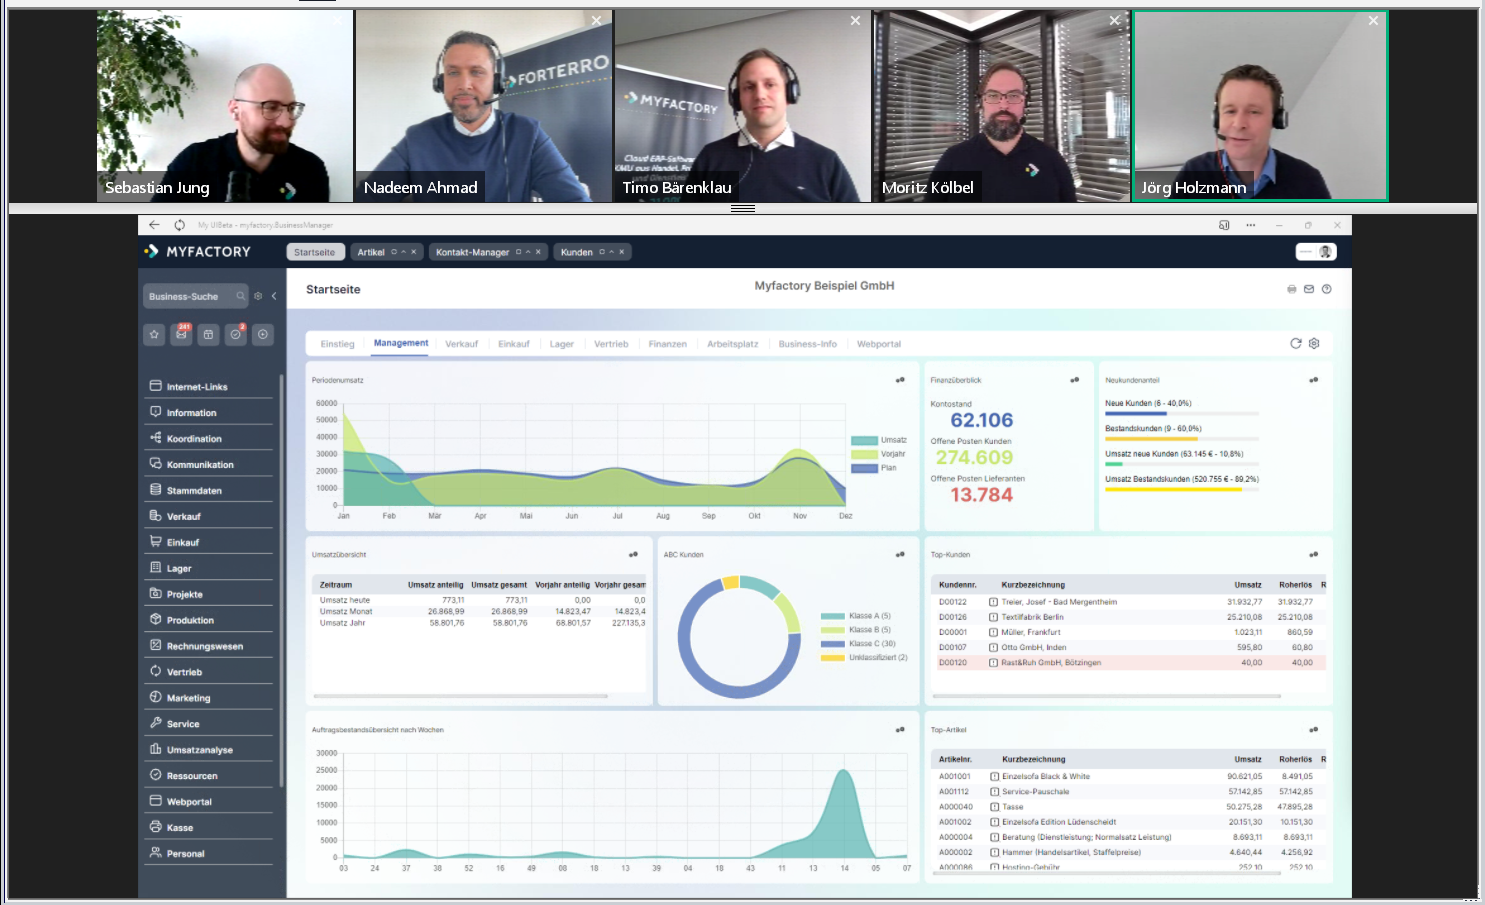Toggle the Vorjahr series in the chart legend
The width and height of the screenshot is (1485, 905).
click(879, 454)
